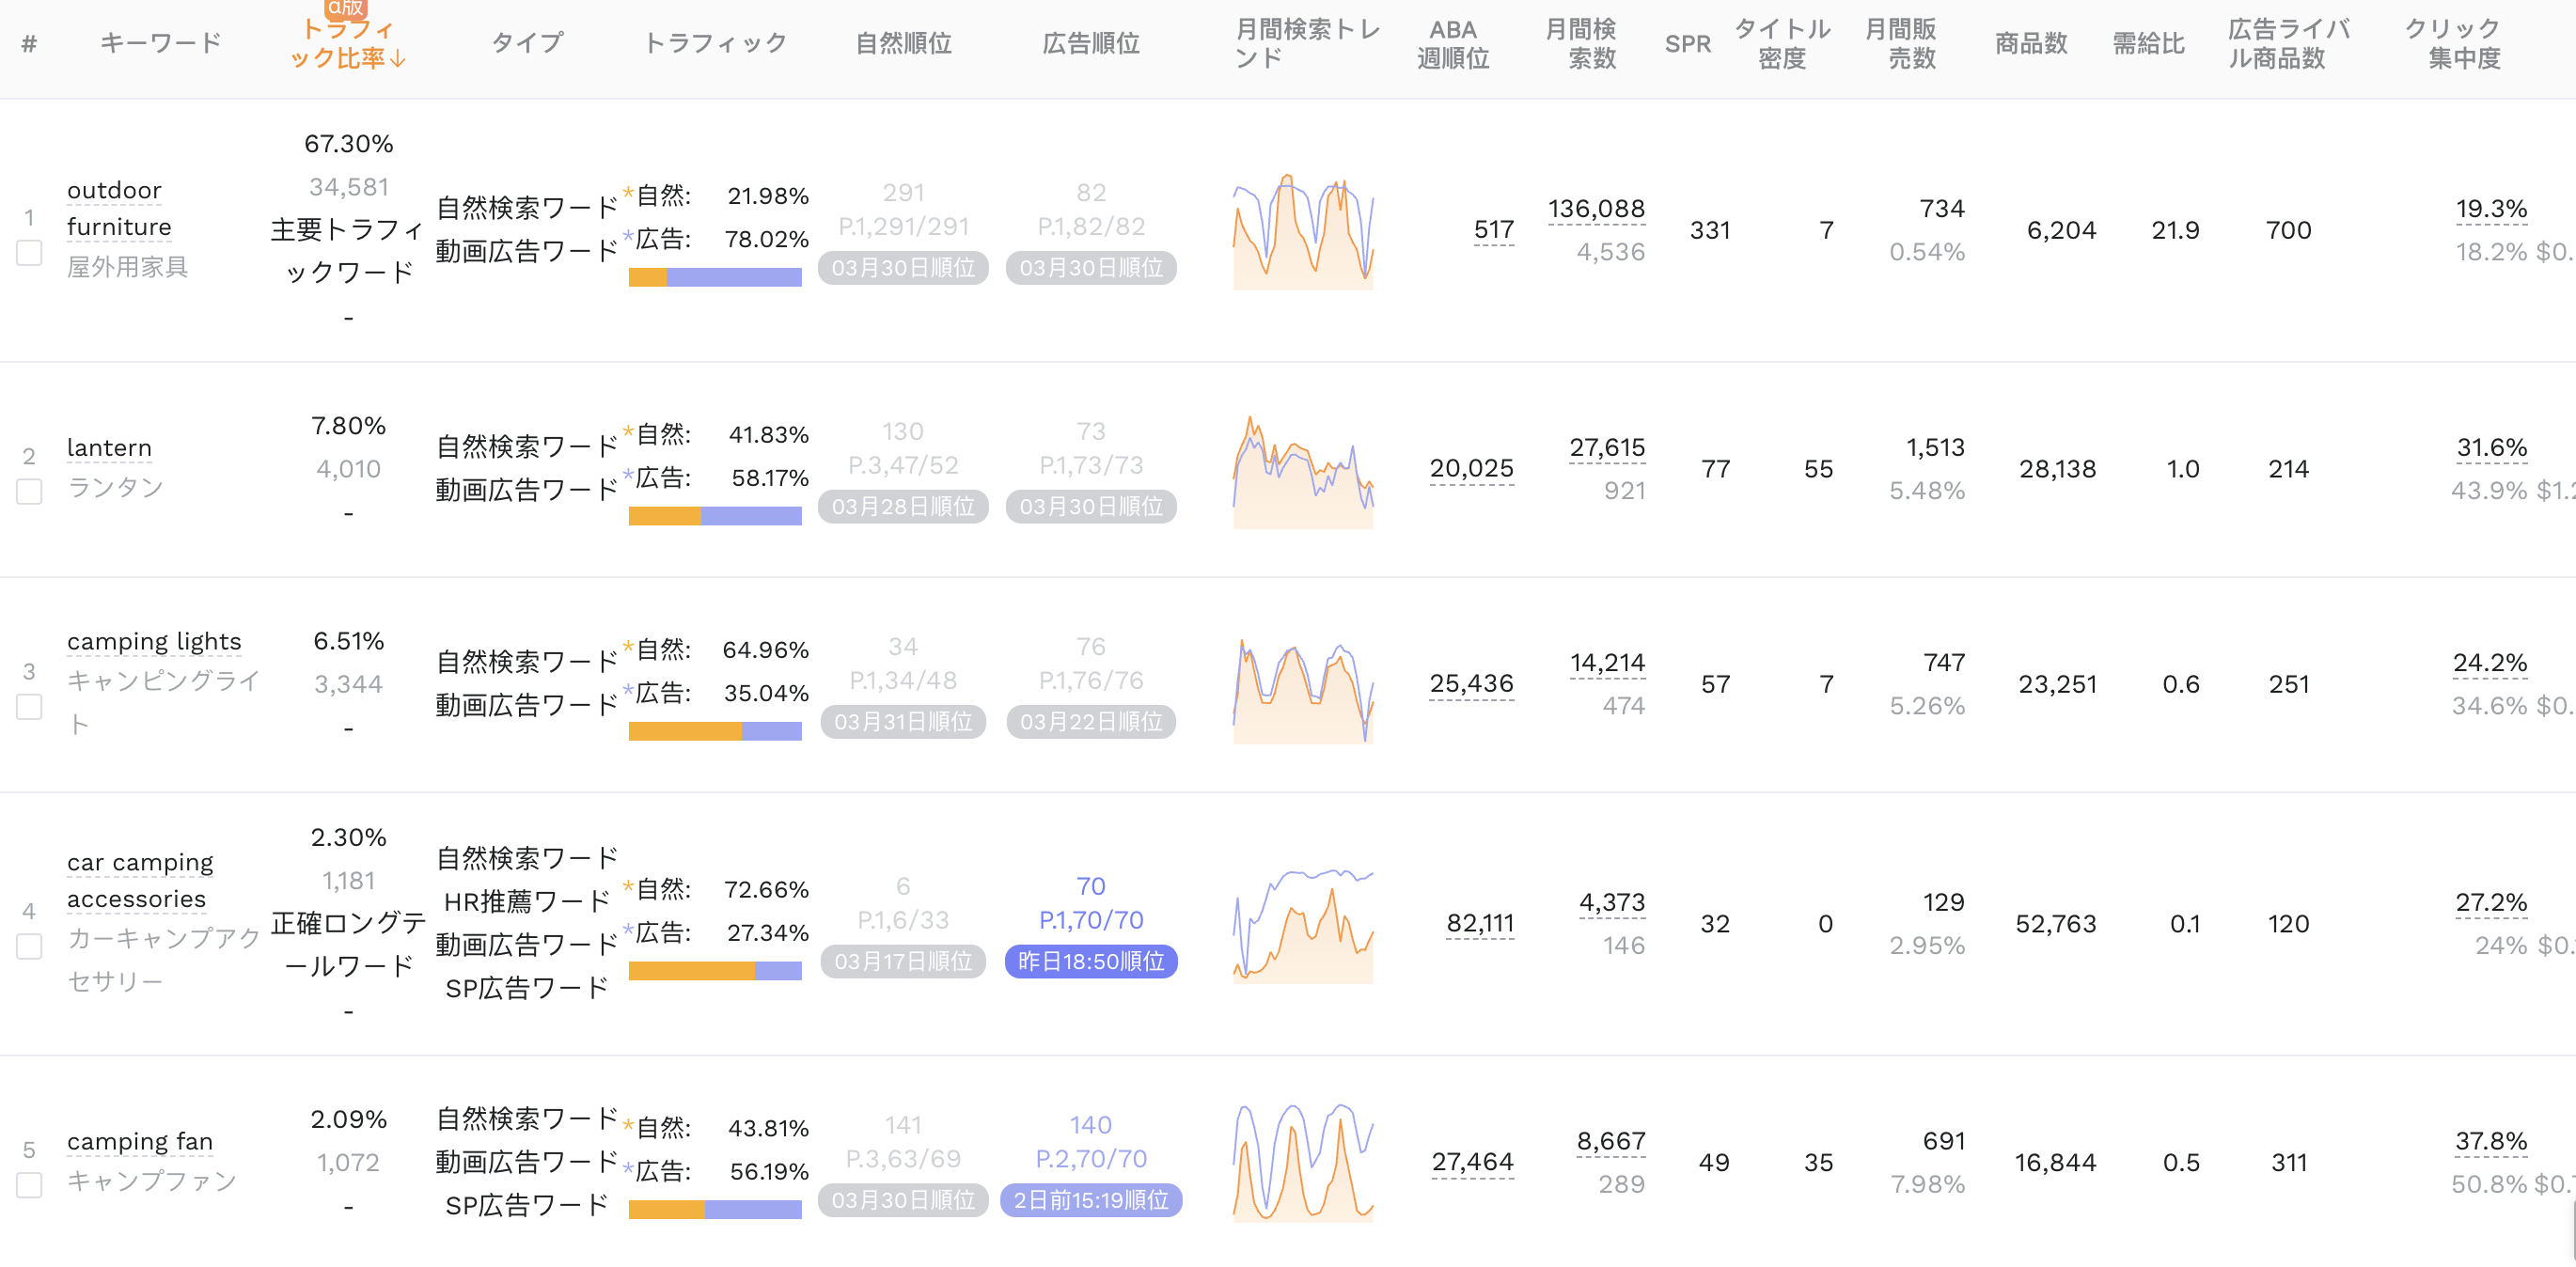
Task: Click ad rank 70 for car camping accessories
Action: 1091,886
